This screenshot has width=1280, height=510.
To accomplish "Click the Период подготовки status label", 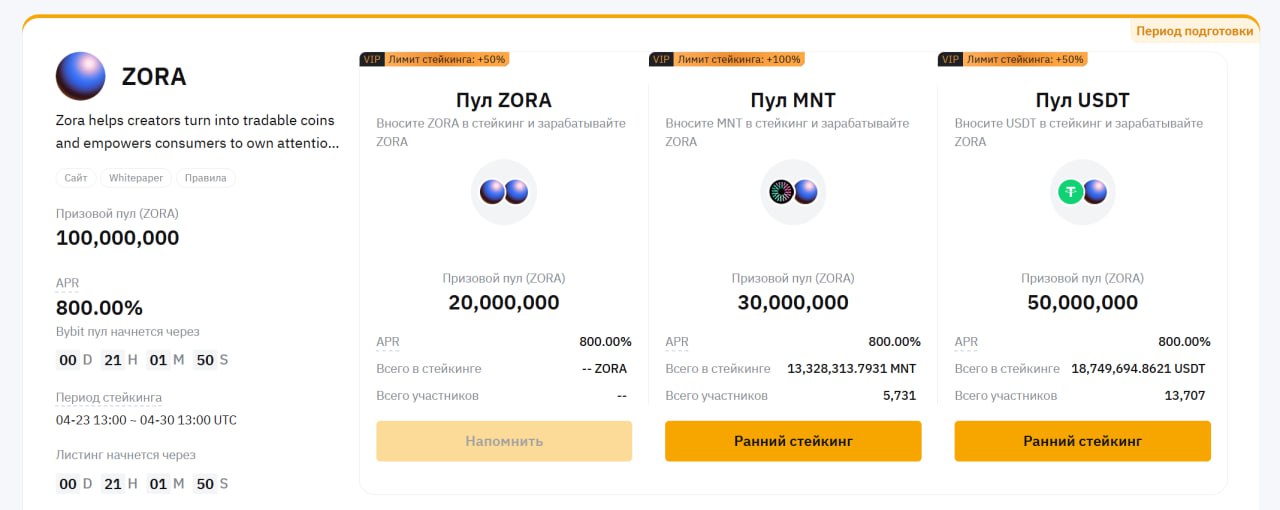I will [1194, 31].
